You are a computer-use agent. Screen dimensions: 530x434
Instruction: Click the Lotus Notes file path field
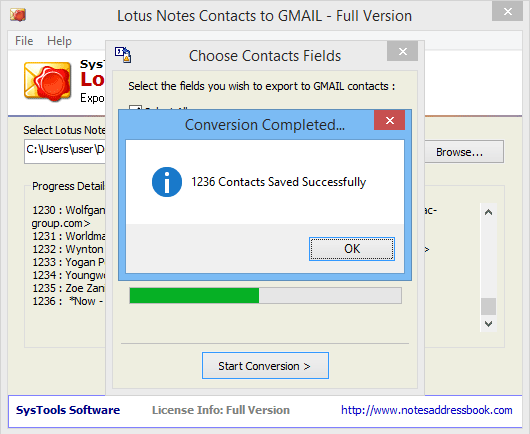[x=65, y=150]
